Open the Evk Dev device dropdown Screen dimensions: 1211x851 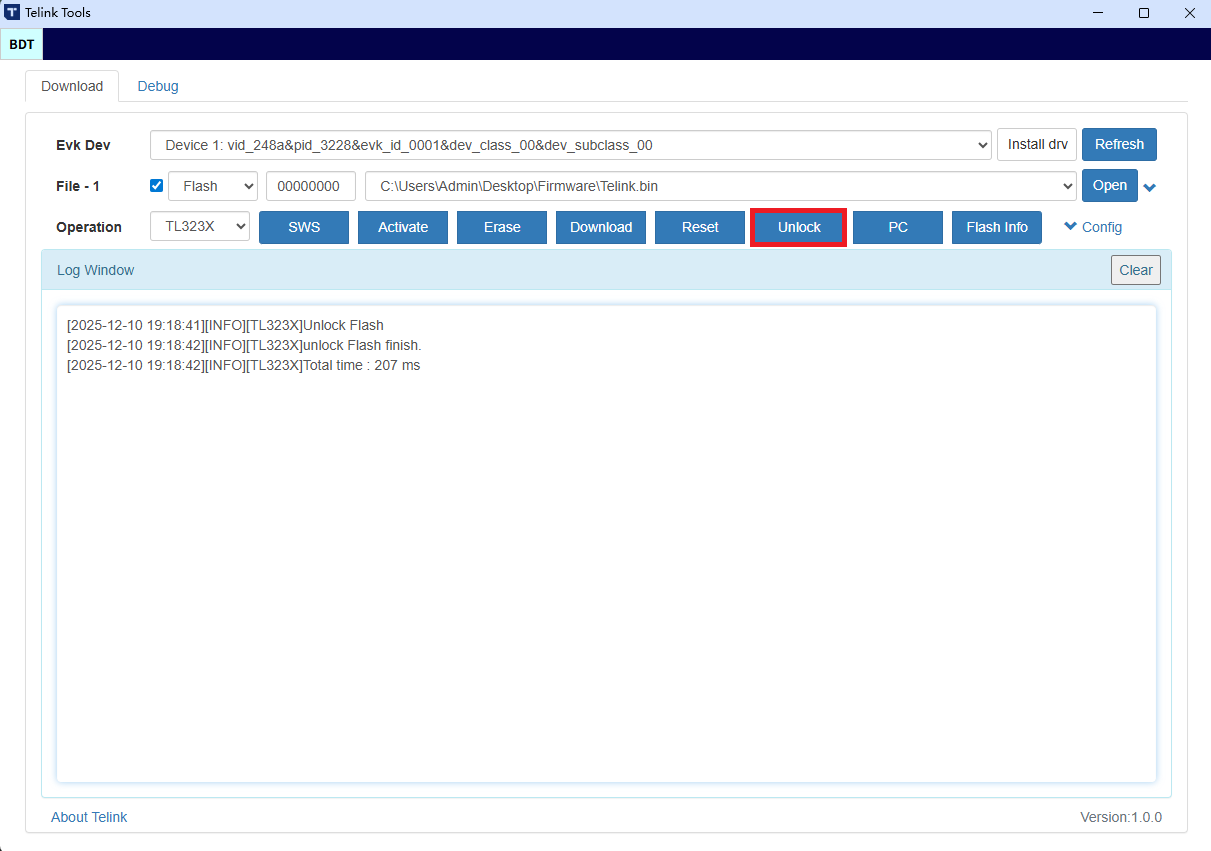click(570, 145)
